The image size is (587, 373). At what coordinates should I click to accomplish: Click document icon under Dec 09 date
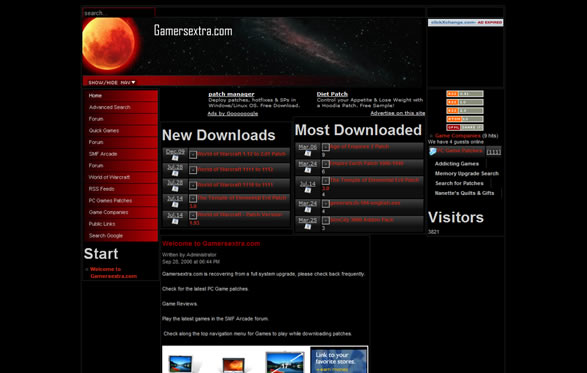tap(175, 158)
